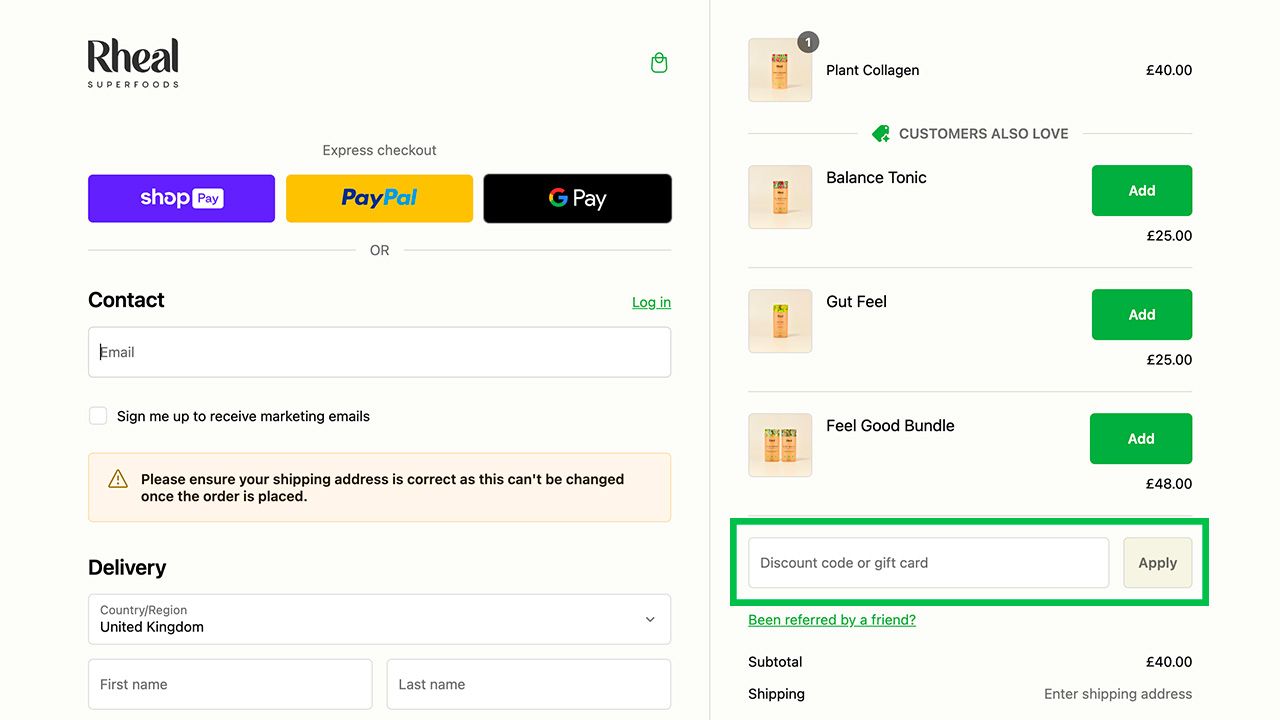This screenshot has width=1280, height=720.
Task: Click the Subtotal label
Action: [x=775, y=662]
